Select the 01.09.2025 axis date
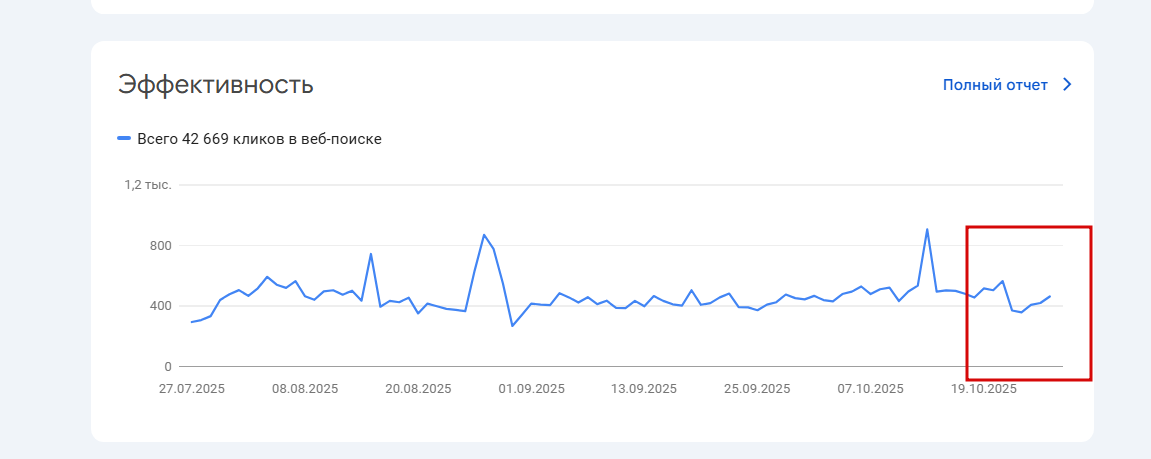 [x=532, y=388]
